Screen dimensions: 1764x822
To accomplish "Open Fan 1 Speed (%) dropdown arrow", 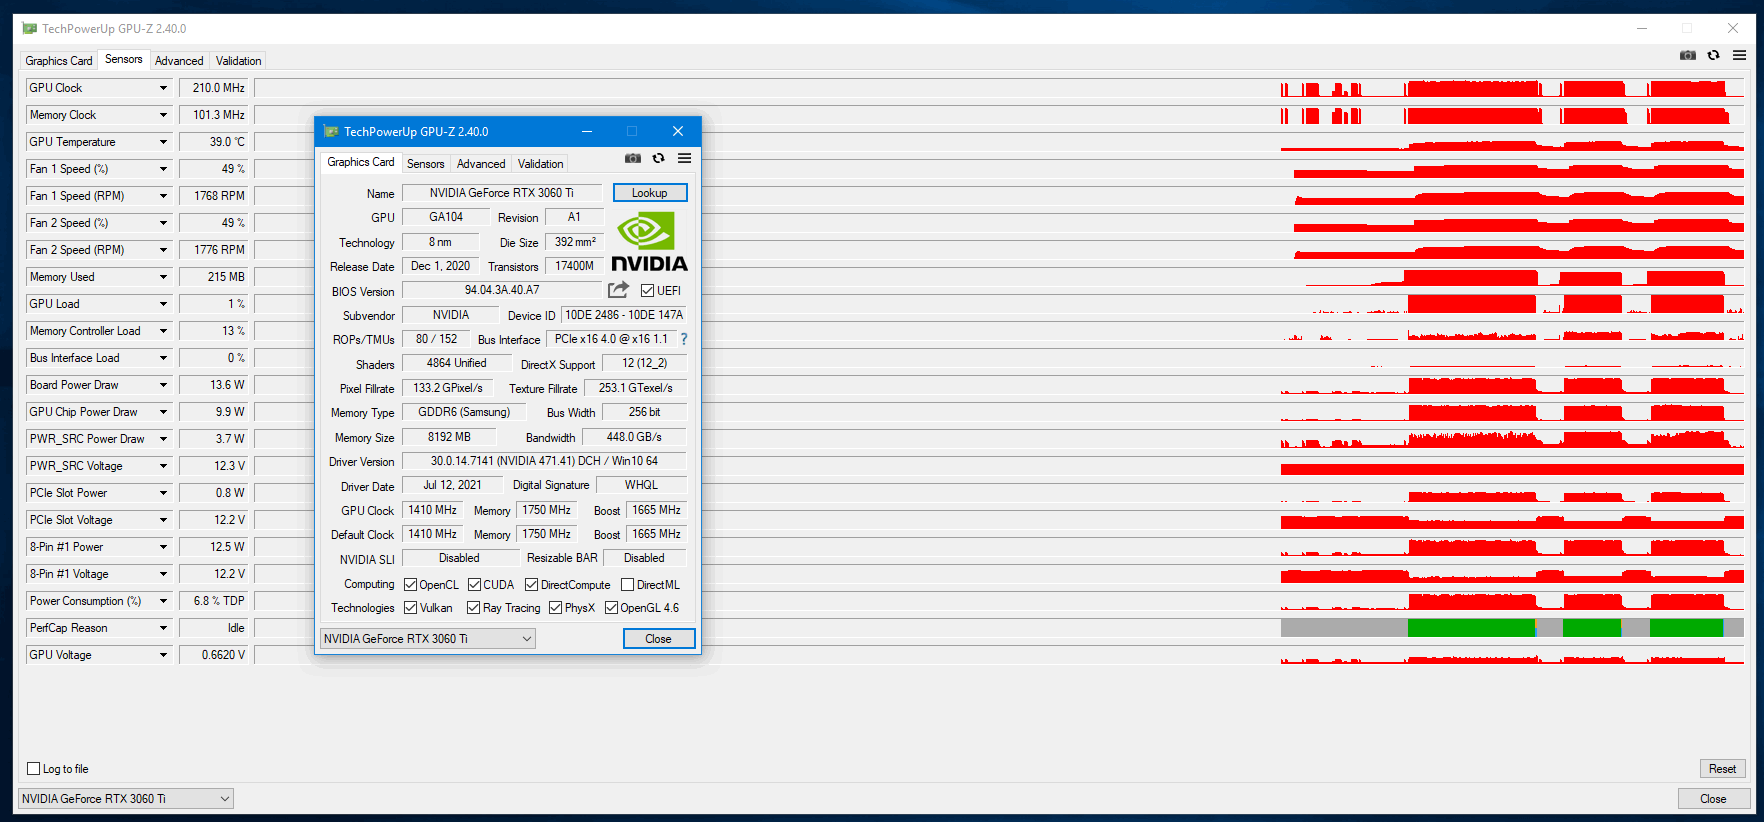I will point(163,169).
